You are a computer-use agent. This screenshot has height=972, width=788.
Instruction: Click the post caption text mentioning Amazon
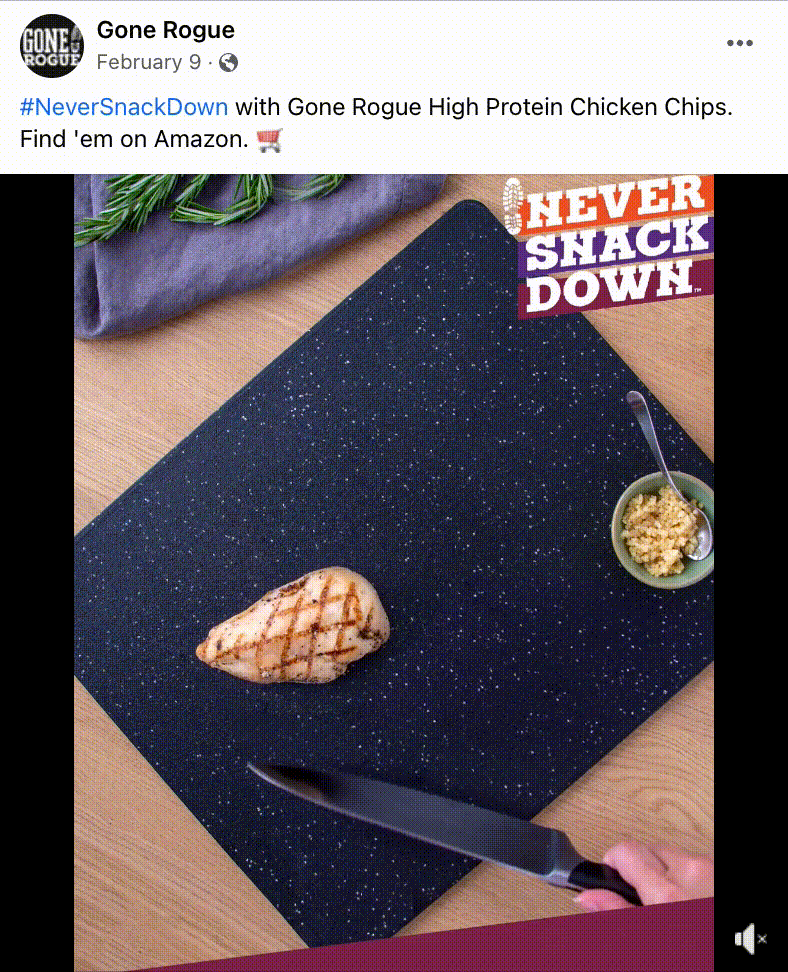pos(376,123)
